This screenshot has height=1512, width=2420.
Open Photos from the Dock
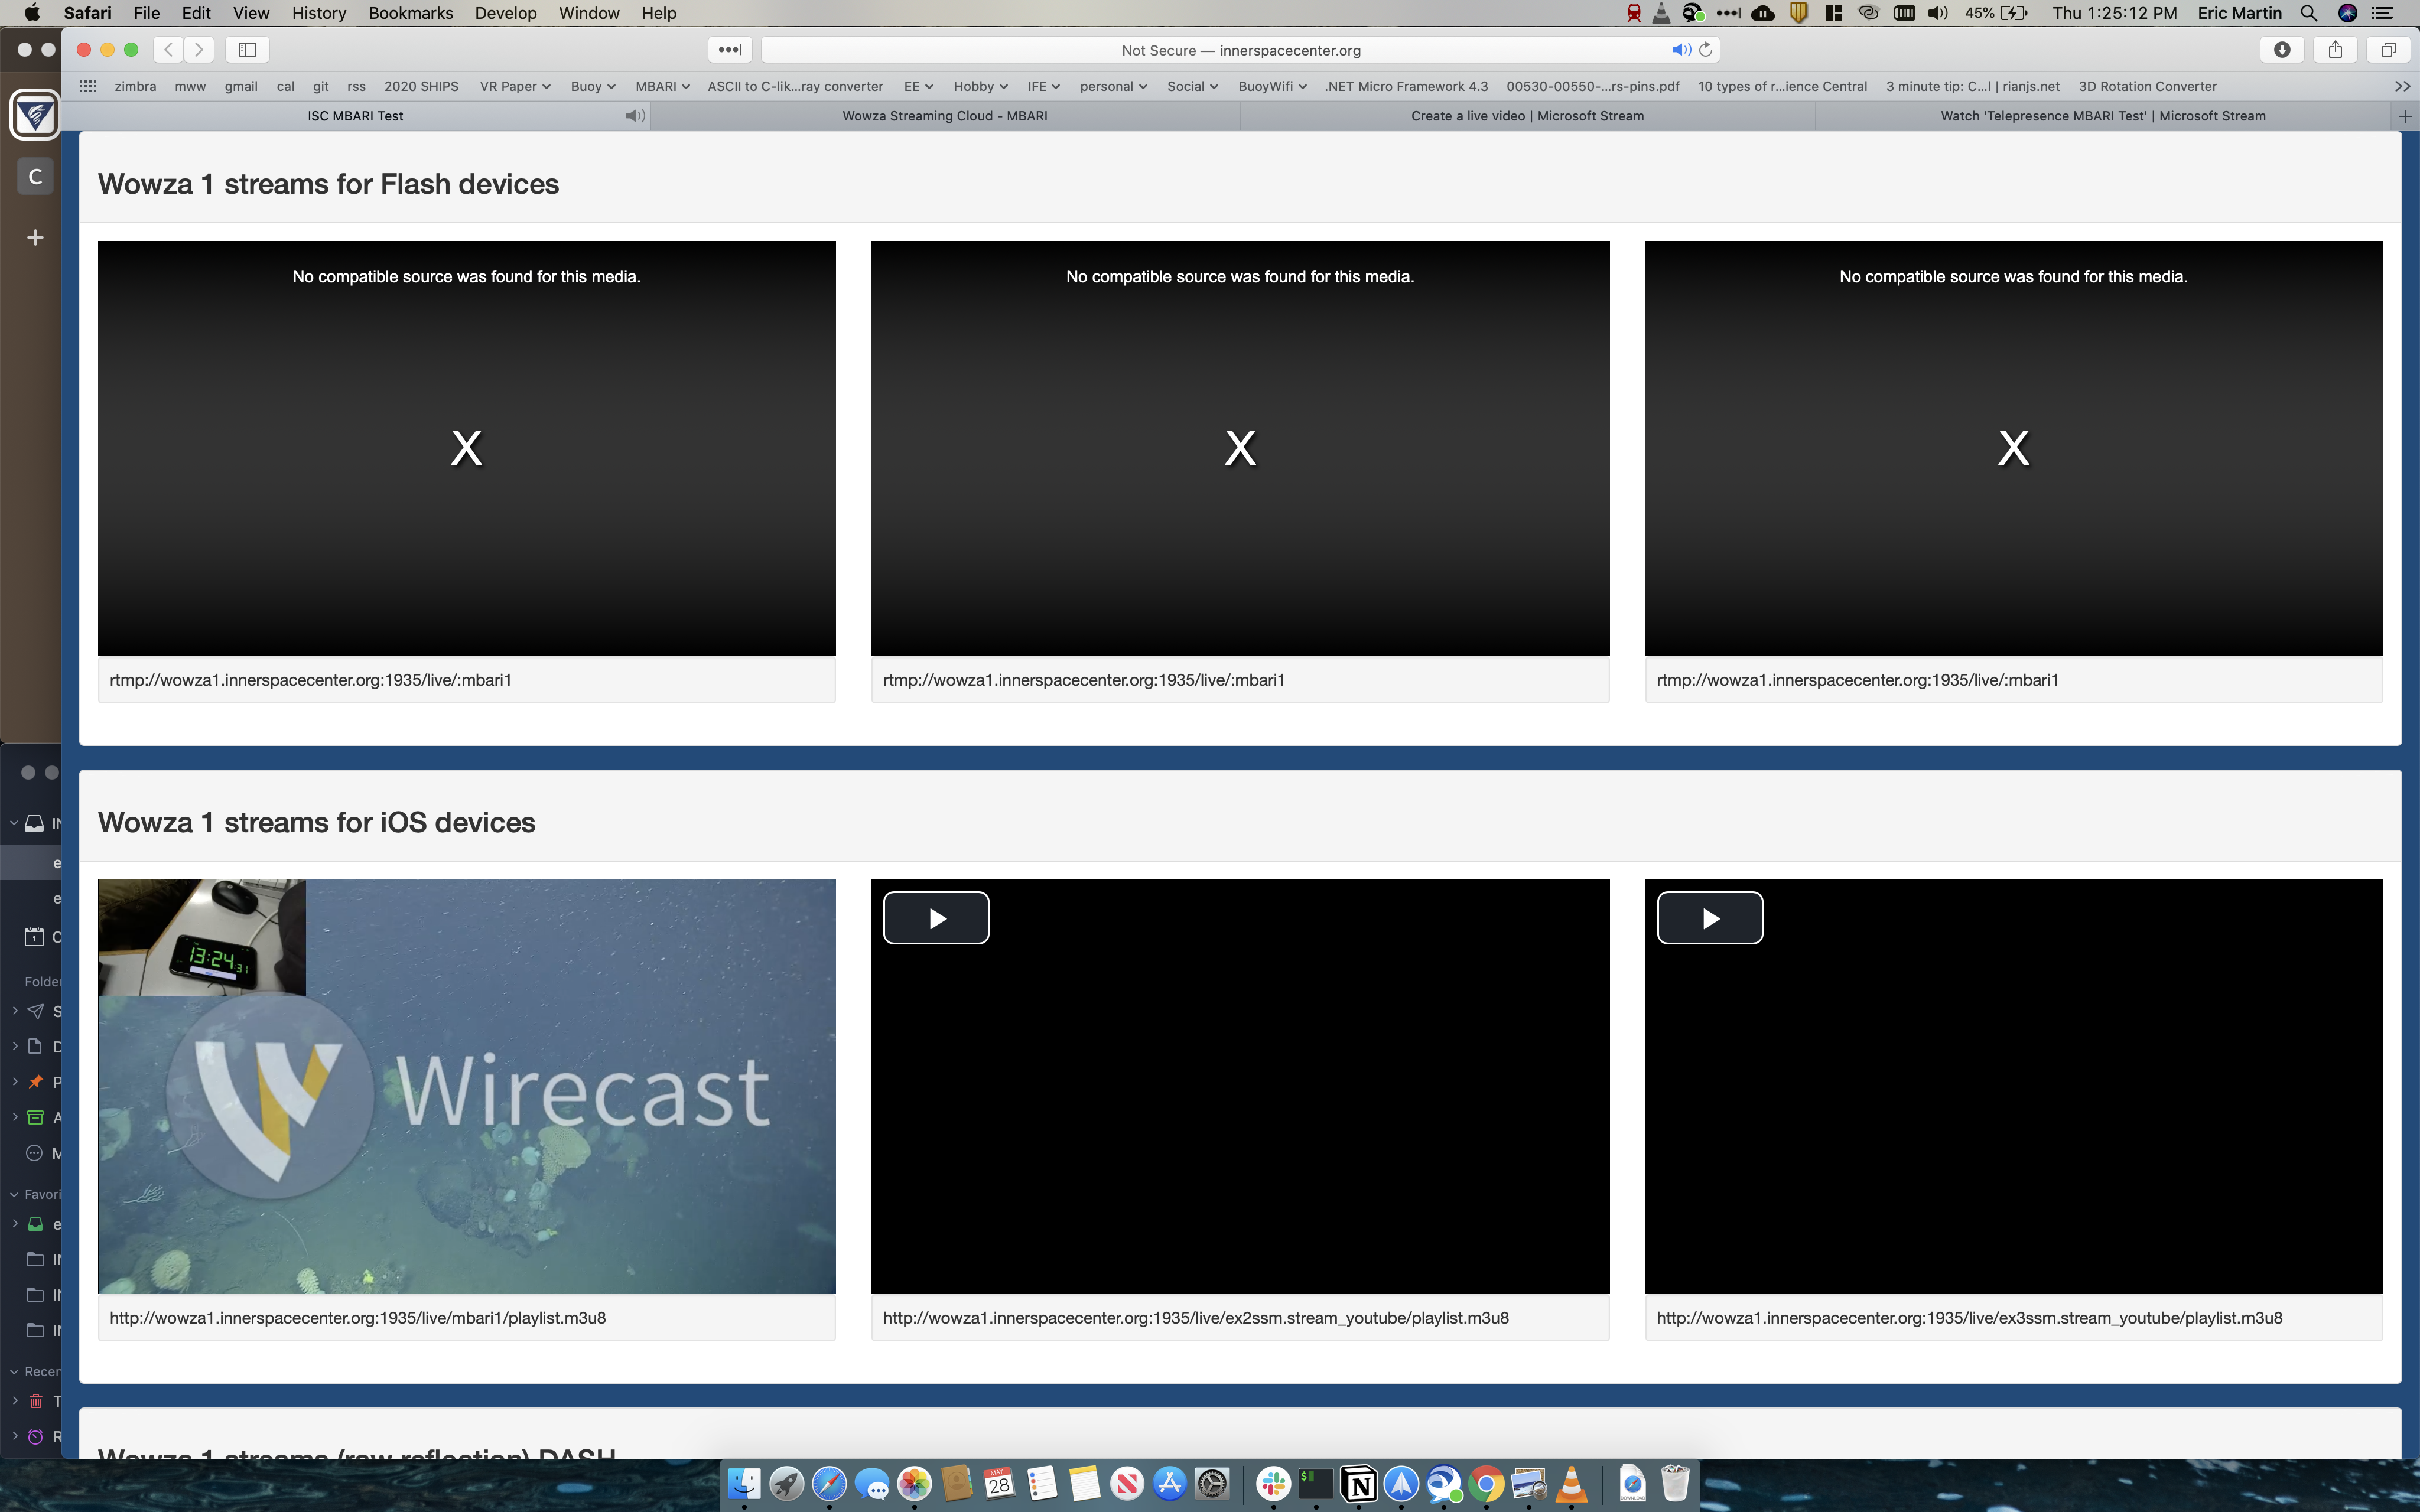[x=914, y=1484]
